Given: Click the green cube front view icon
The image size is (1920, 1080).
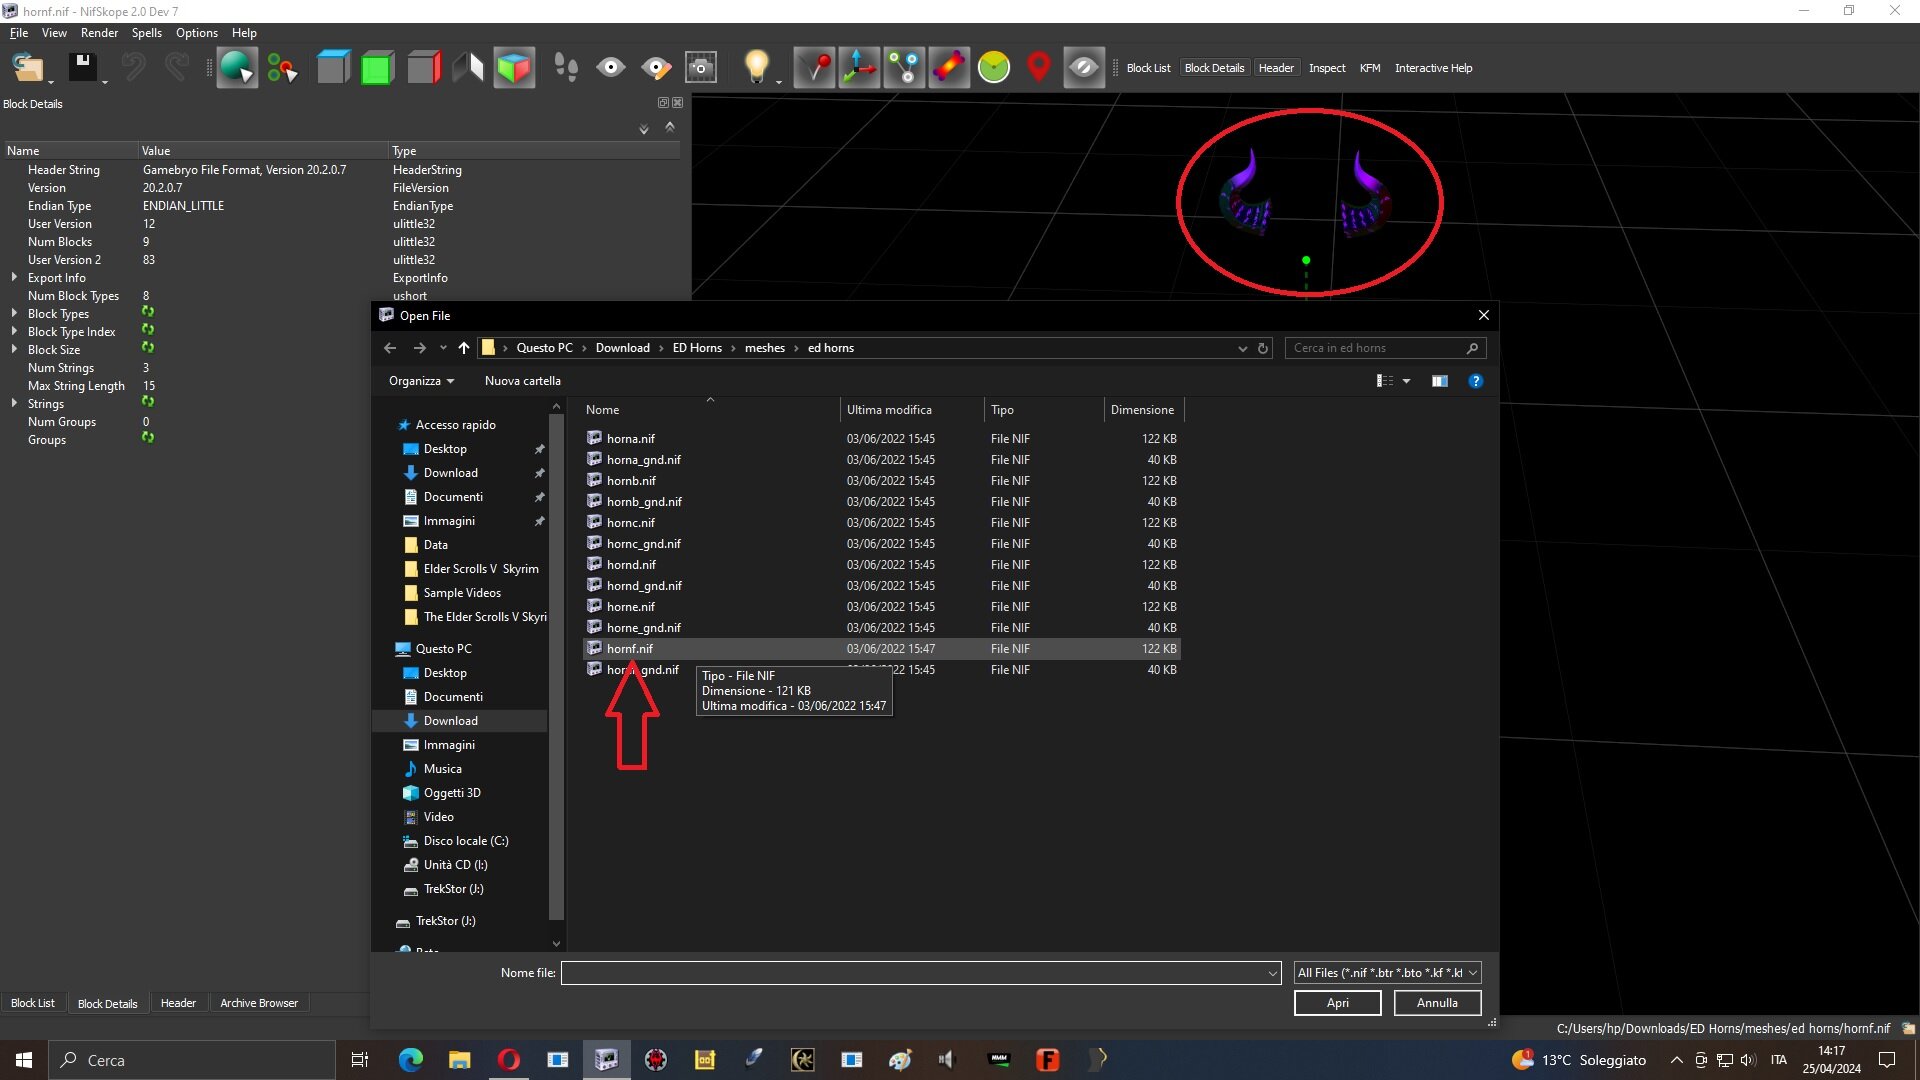Looking at the screenshot, I should pos(377,68).
